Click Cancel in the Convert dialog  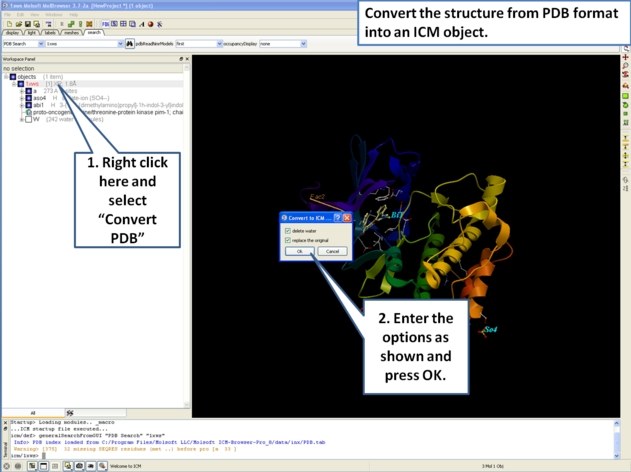332,251
